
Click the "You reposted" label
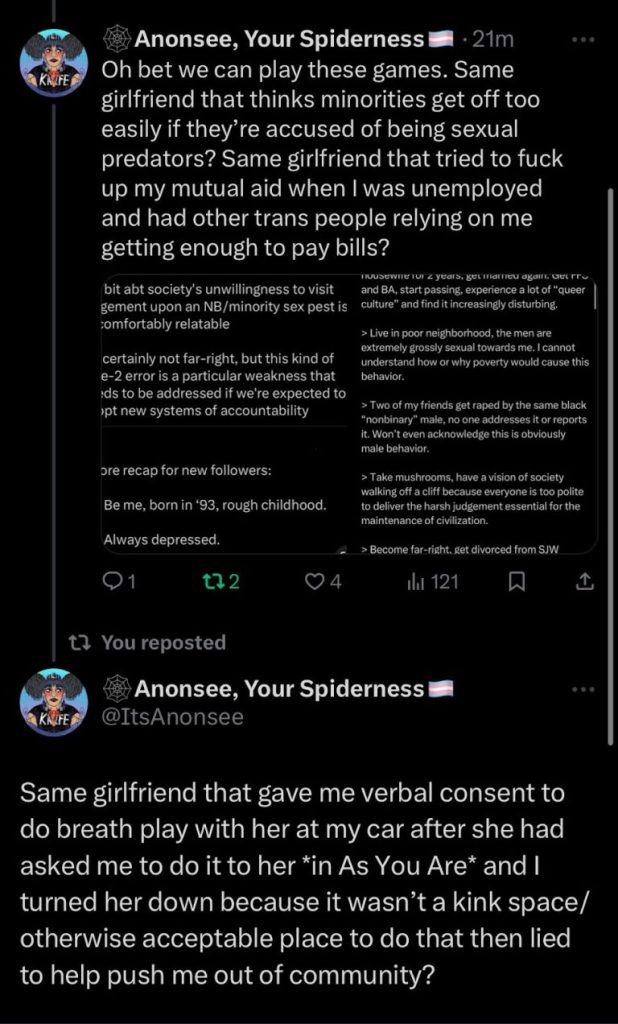(164, 642)
